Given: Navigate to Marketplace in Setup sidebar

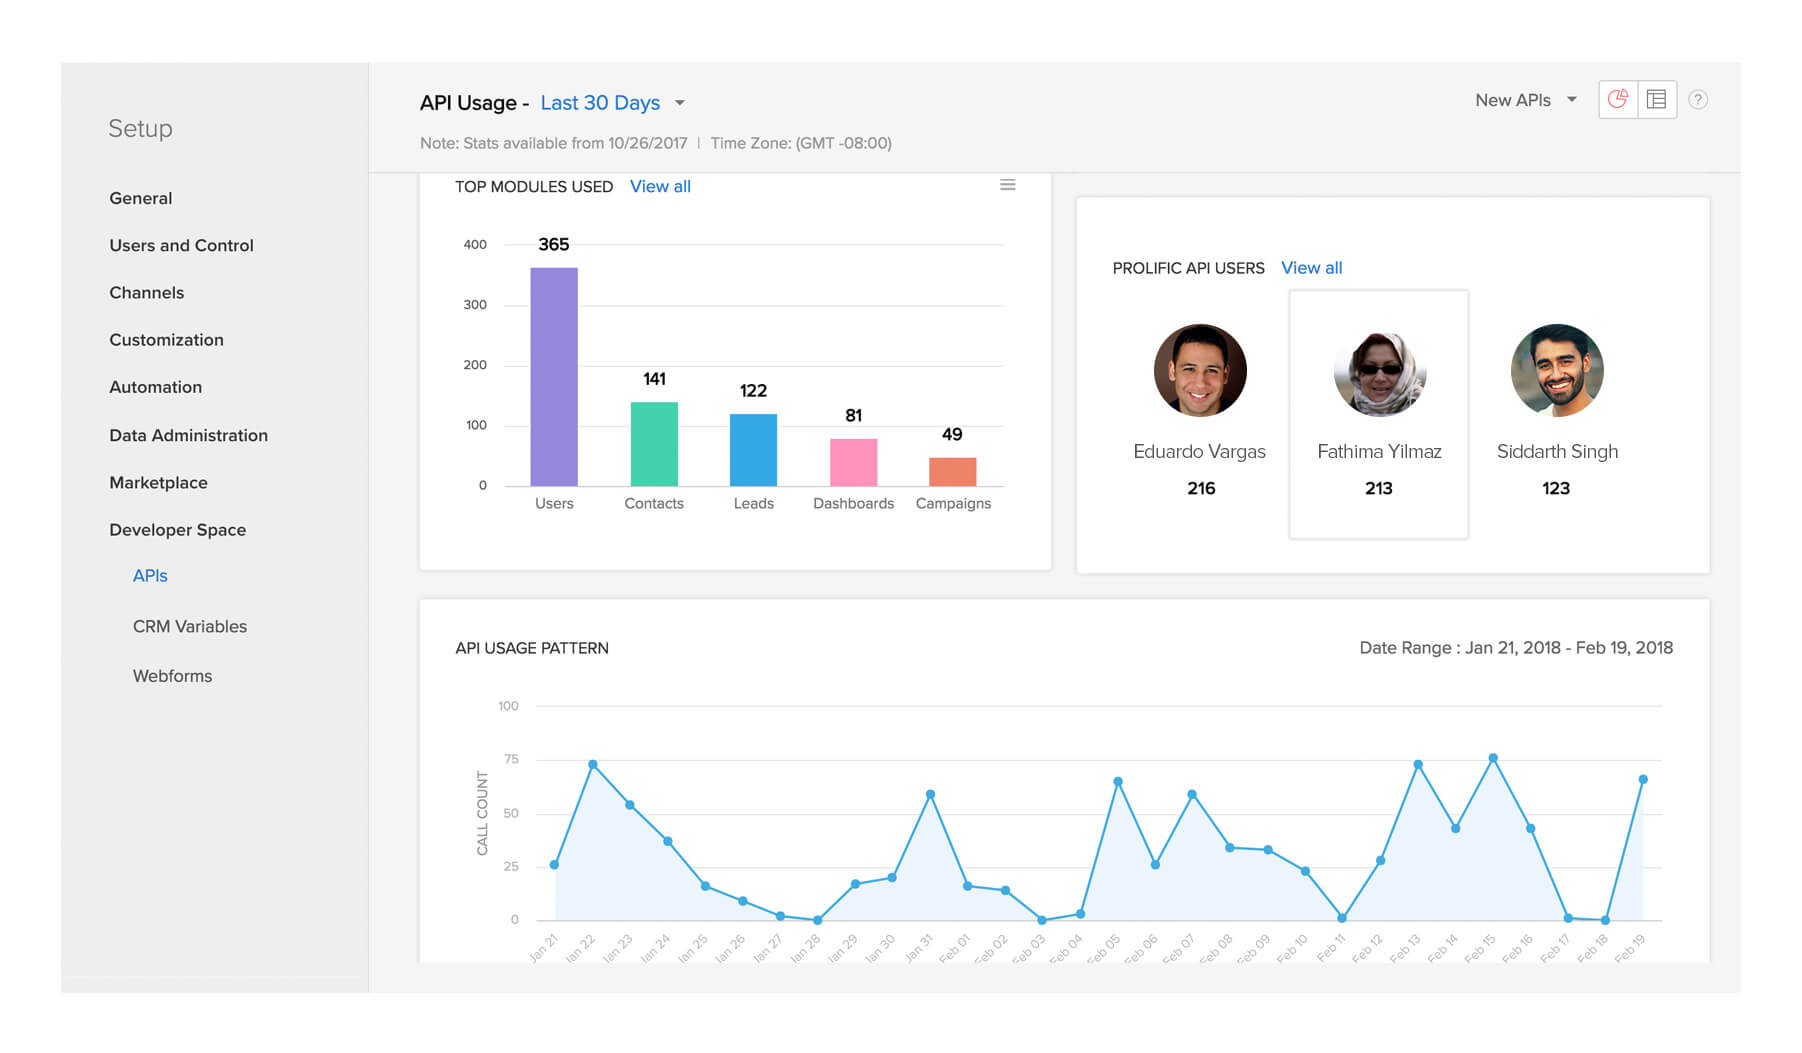Looking at the screenshot, I should click(x=158, y=483).
